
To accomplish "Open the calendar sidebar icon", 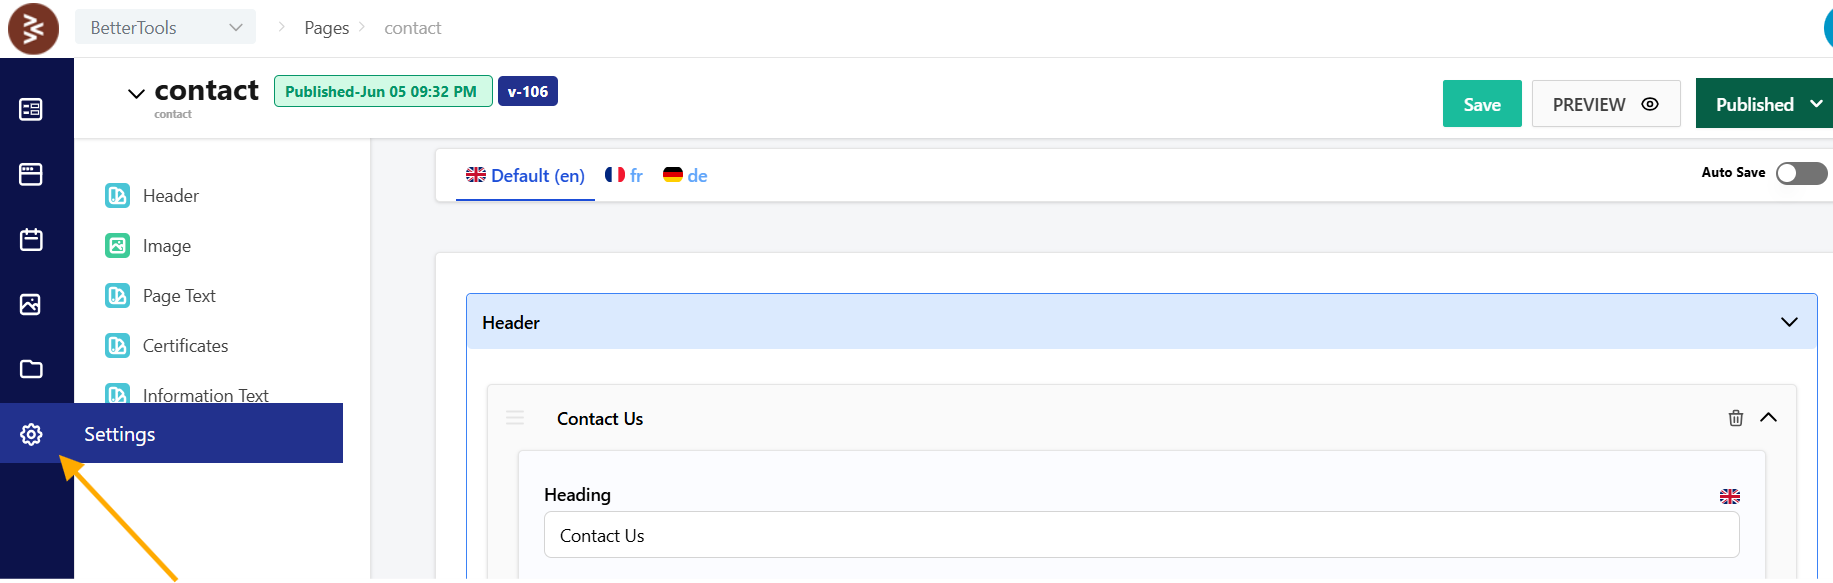I will pyautogui.click(x=31, y=240).
